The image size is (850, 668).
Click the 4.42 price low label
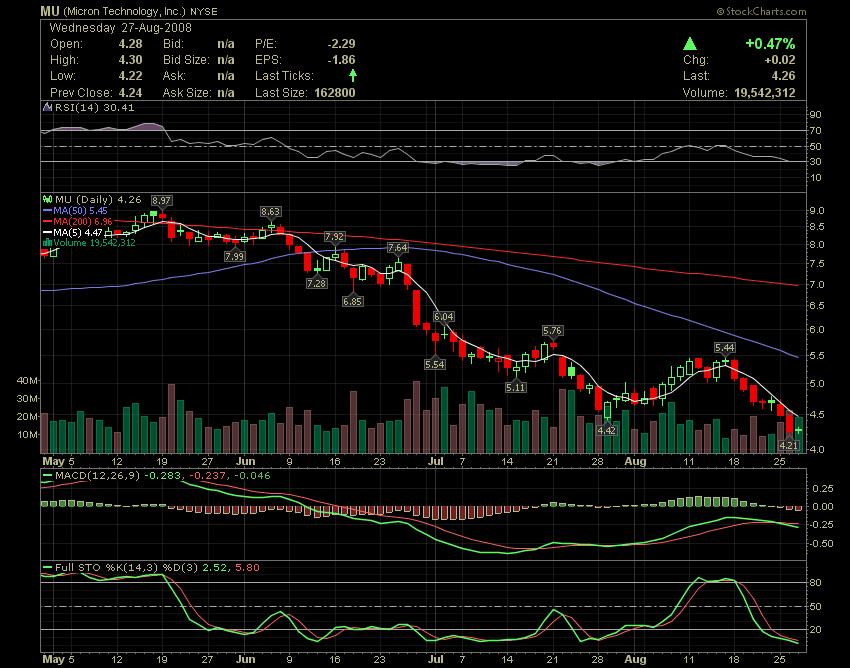606,430
